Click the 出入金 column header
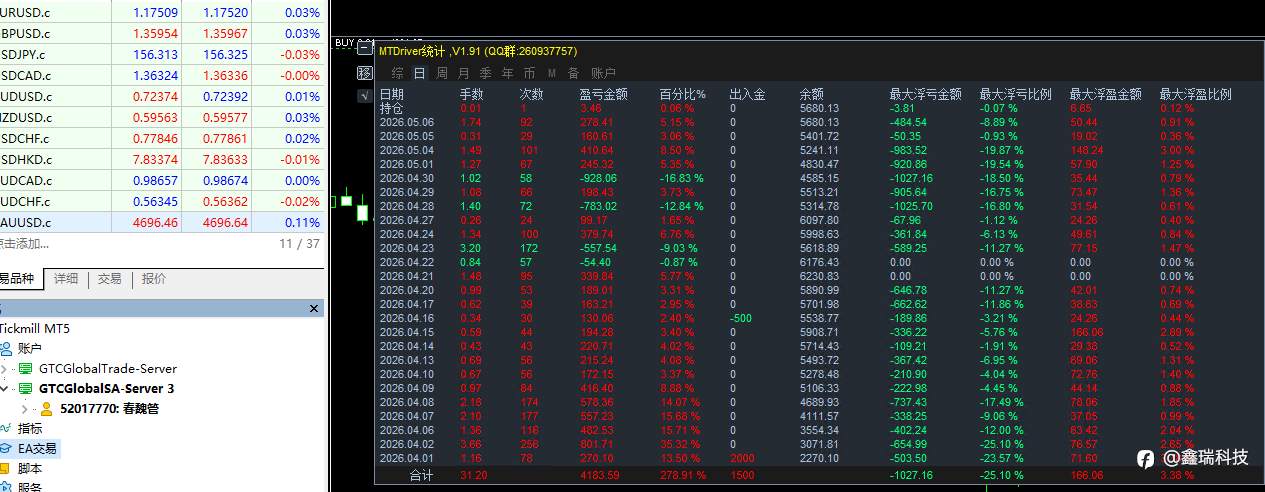 748,94
